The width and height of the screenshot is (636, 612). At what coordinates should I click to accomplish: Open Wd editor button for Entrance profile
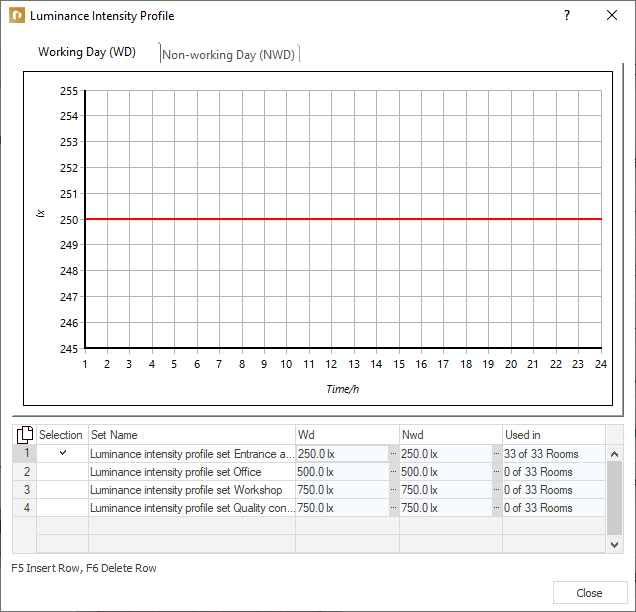tap(393, 453)
